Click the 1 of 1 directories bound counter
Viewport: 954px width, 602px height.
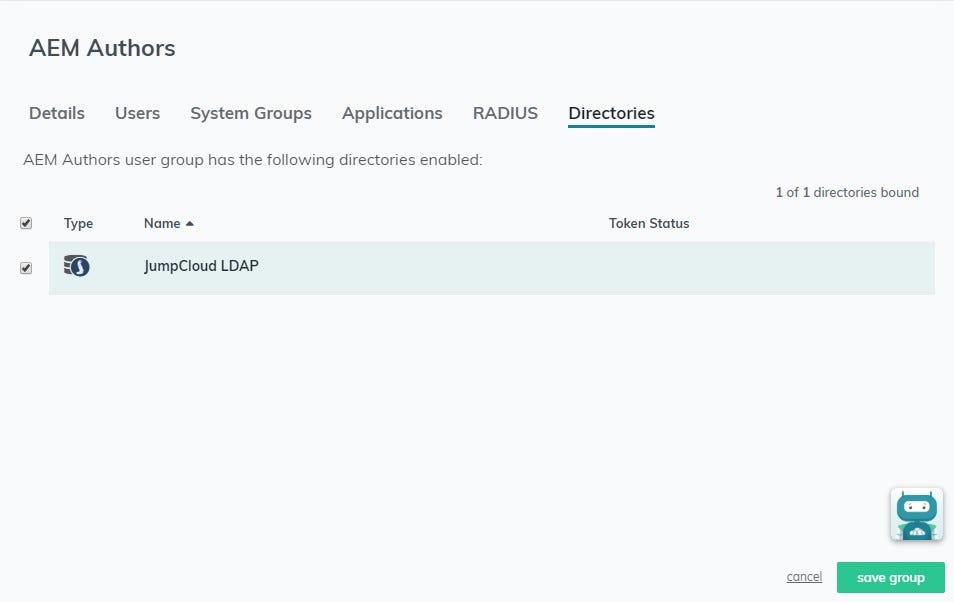click(x=846, y=192)
